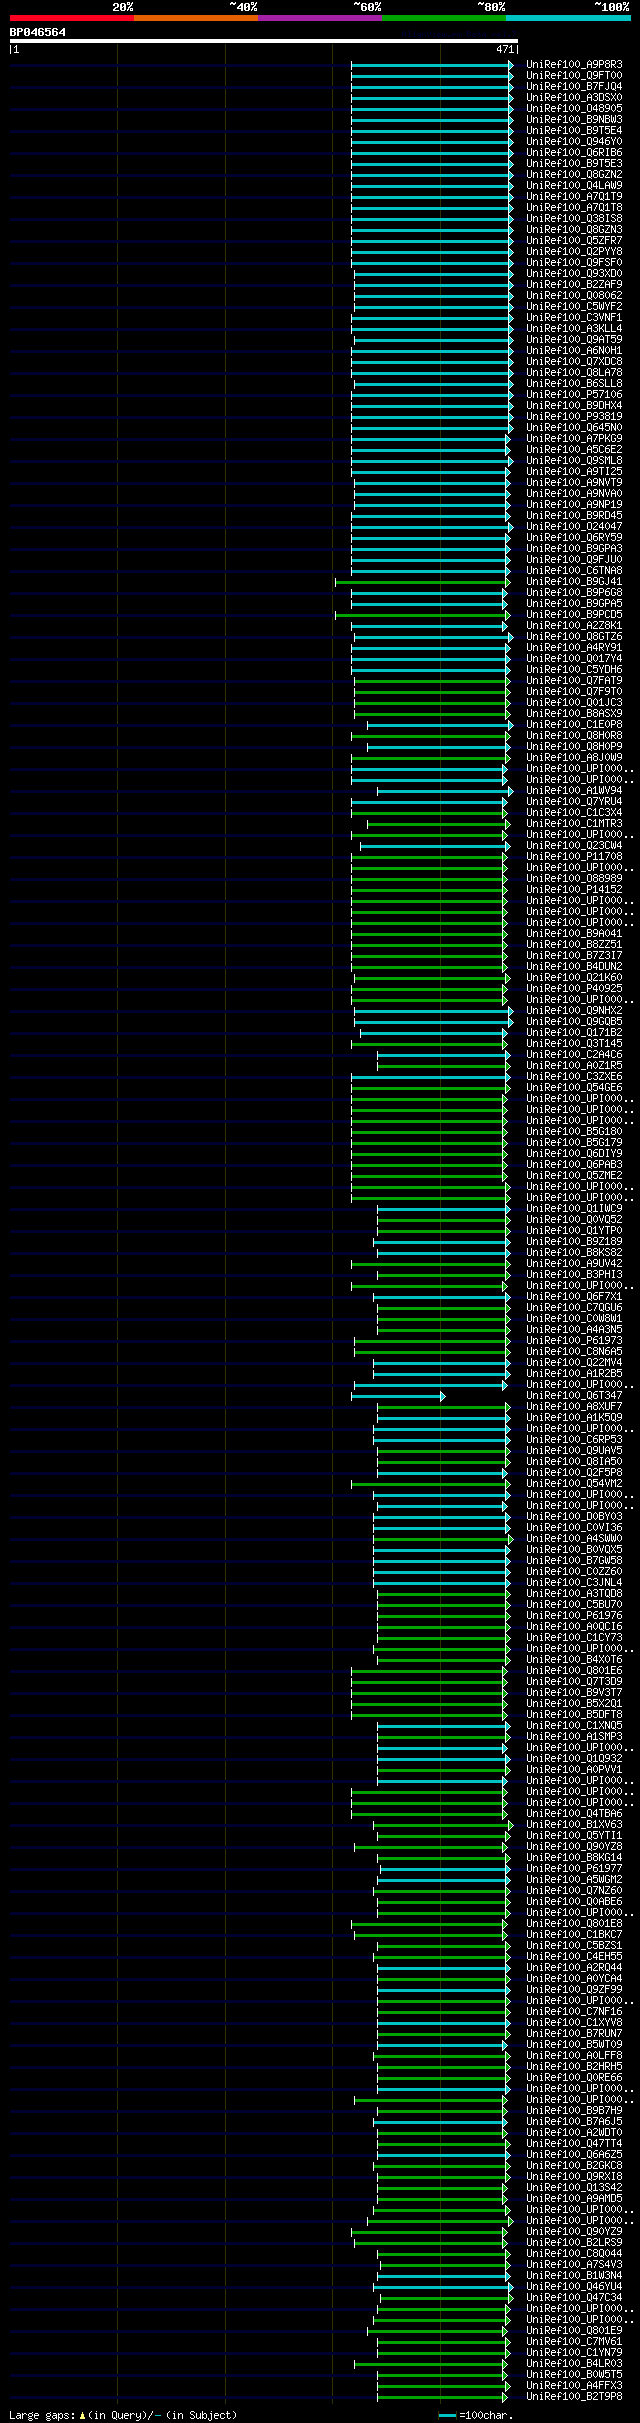Select the UniRef100_P61977 entry
This screenshot has height=2423, width=640.
coord(574,1869)
